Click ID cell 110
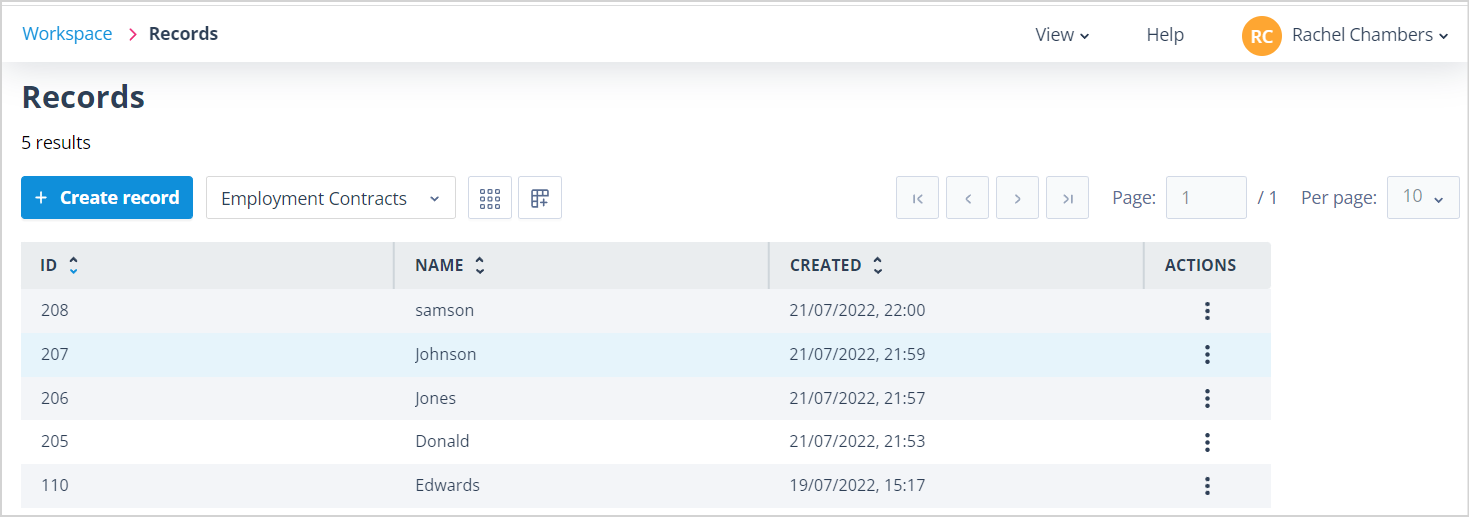 [x=55, y=485]
